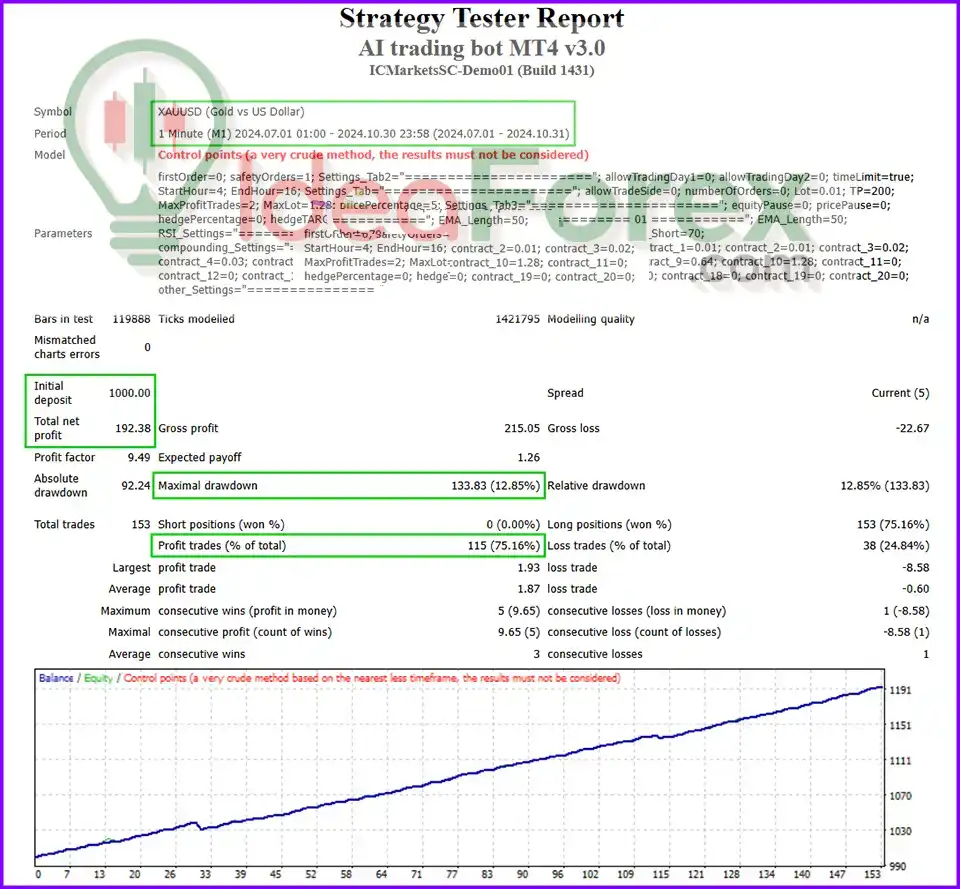Click the "Ticks modelled" label
Viewport: 960px width, 889px height.
click(196, 319)
